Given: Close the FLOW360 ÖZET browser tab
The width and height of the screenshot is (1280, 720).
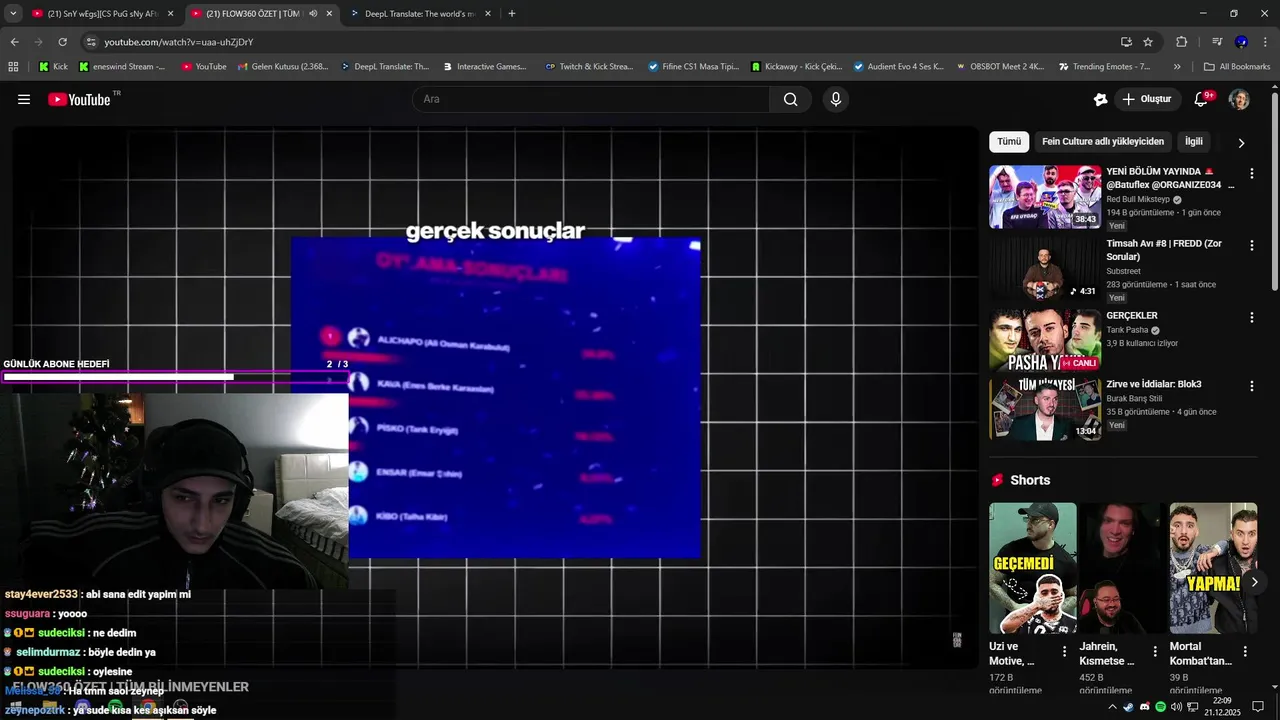Looking at the screenshot, I should pos(328,14).
